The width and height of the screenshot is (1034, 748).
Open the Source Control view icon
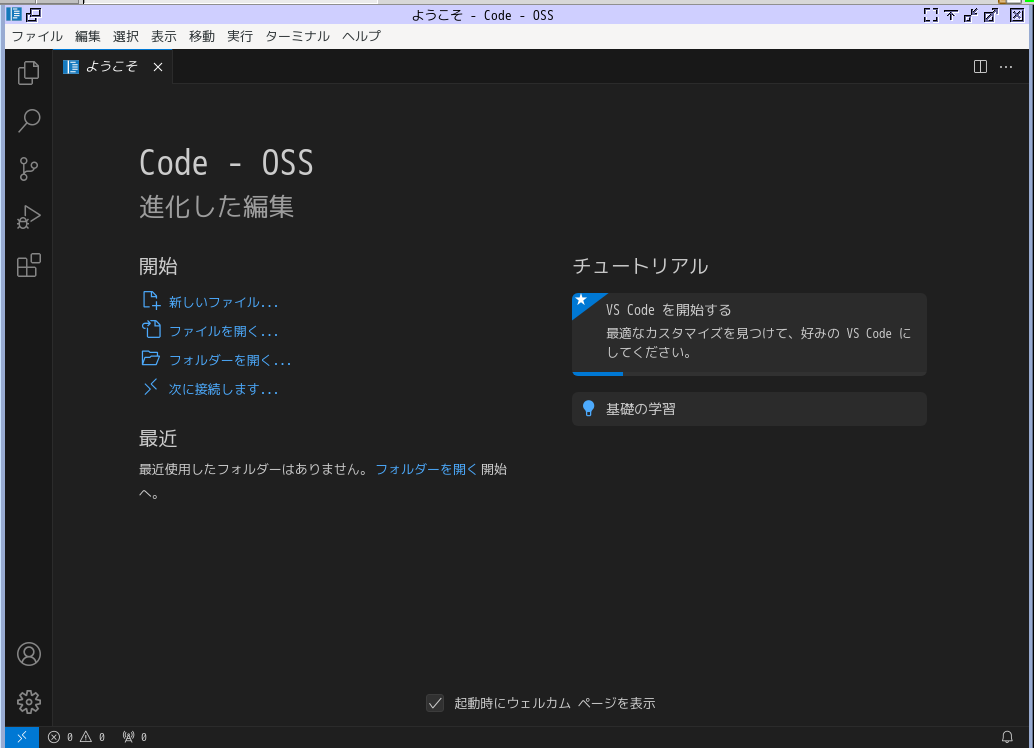pos(28,169)
